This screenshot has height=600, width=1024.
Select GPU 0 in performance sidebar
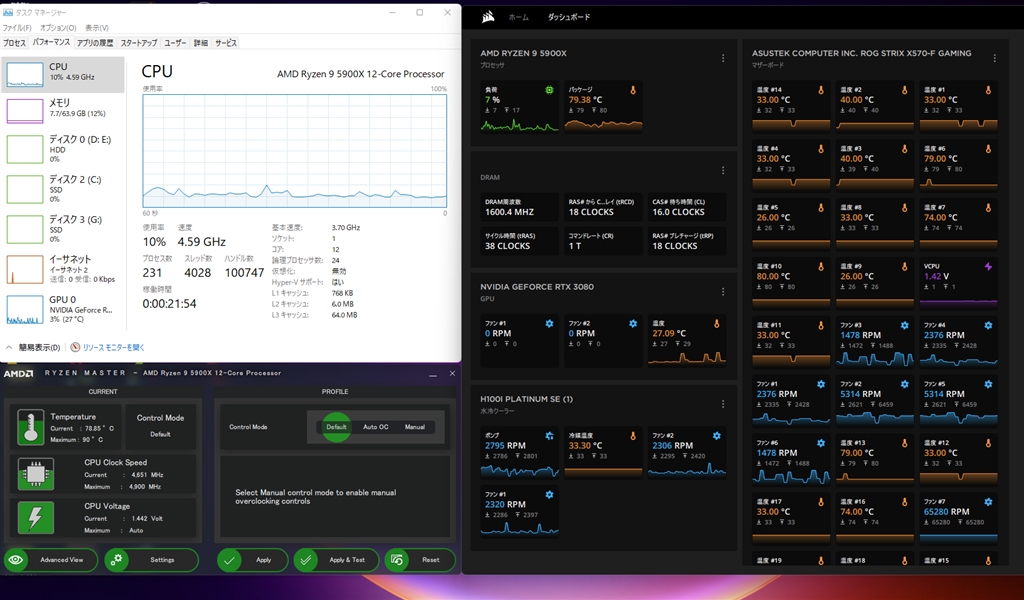(x=63, y=309)
